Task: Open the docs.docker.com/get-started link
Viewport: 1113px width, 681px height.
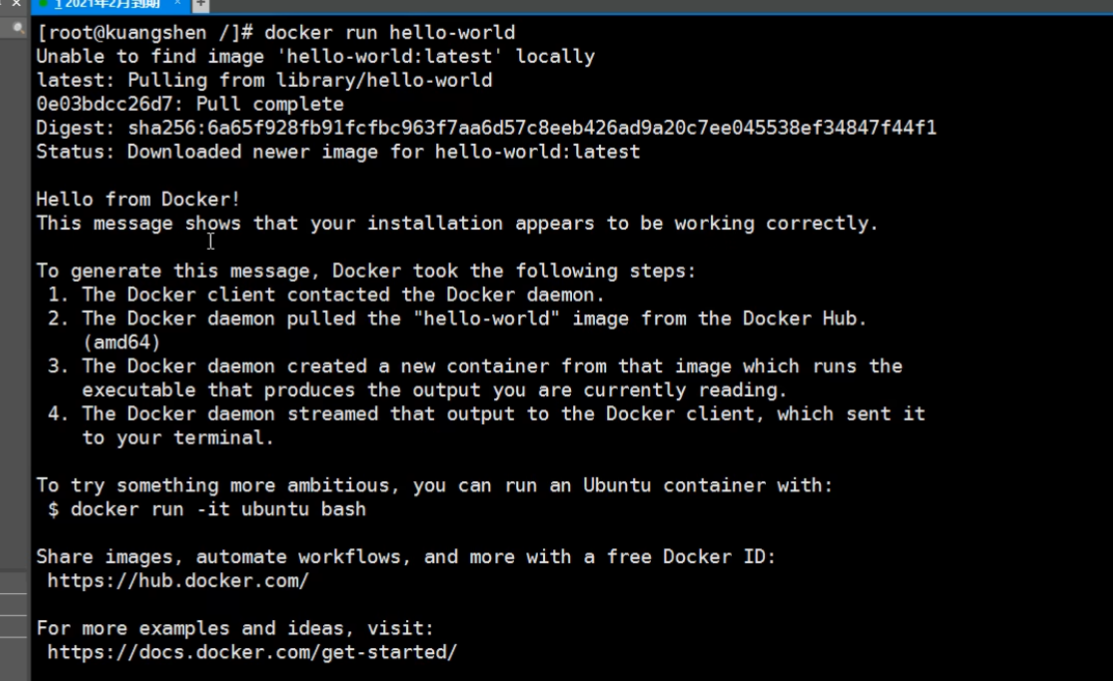Action: [252, 652]
